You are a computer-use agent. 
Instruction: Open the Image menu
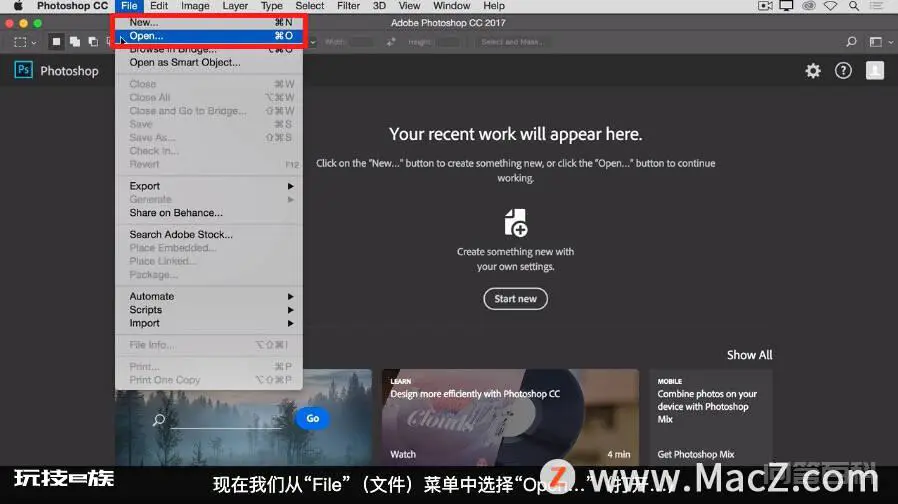[195, 6]
